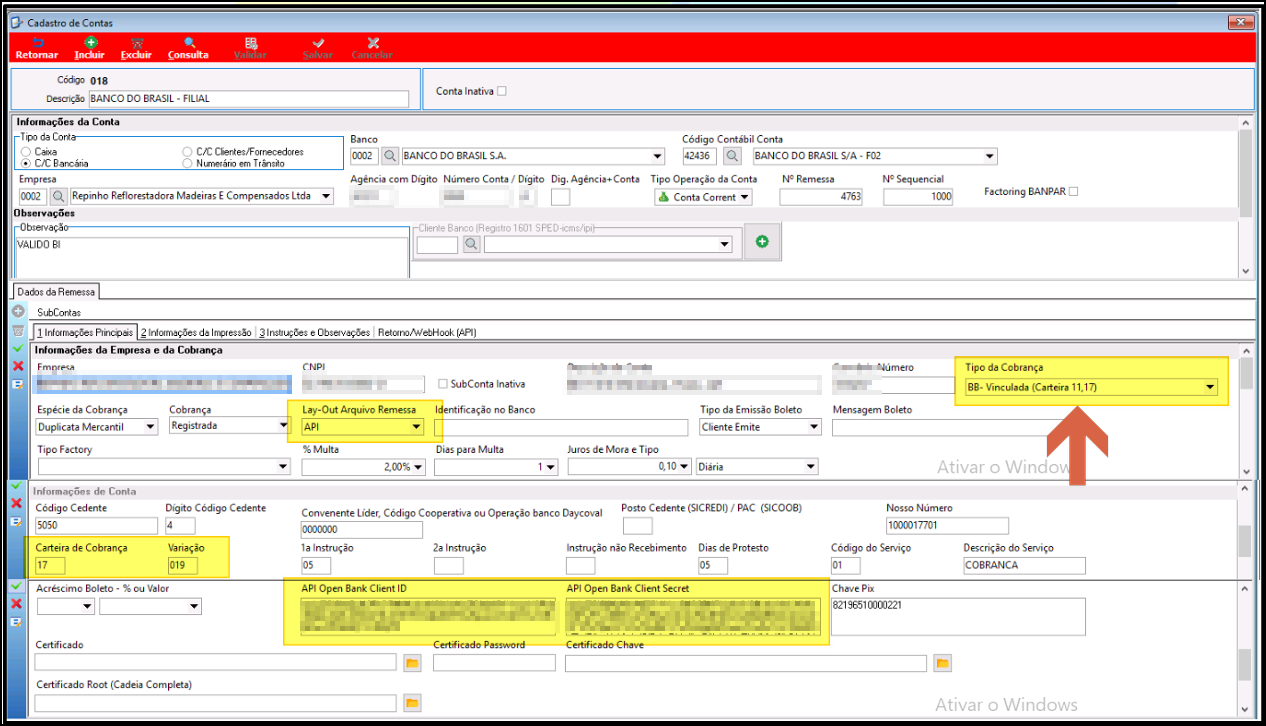1266x726 pixels.
Task: Click red X beside Informações da Empresa section
Action: [x=18, y=366]
